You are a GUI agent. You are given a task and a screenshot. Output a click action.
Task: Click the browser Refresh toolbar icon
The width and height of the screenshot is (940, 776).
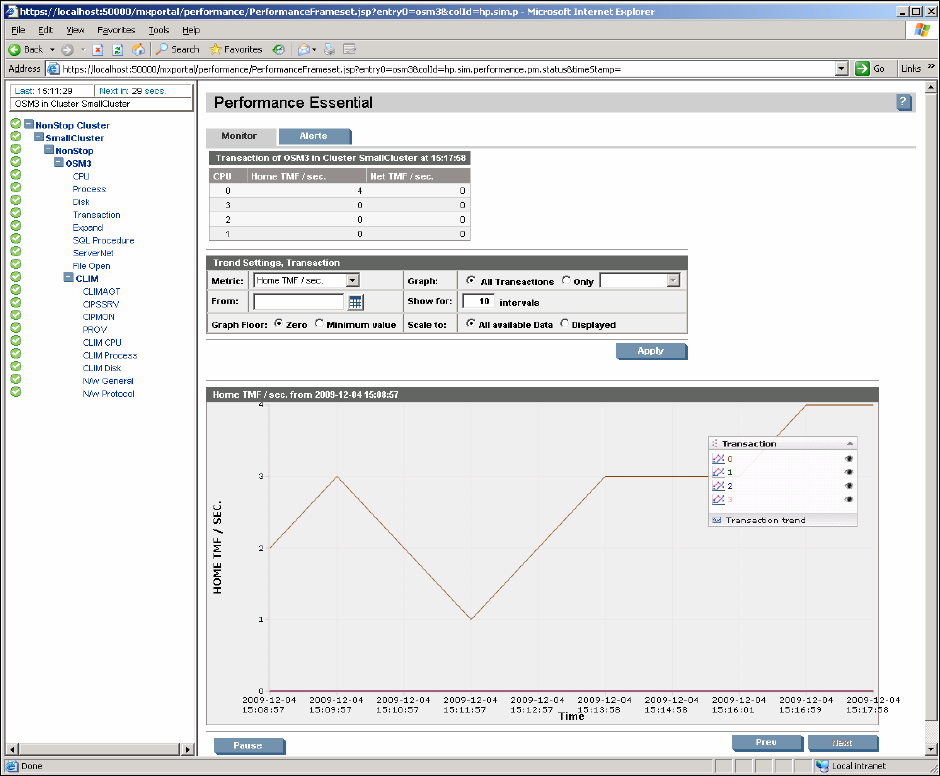[117, 49]
